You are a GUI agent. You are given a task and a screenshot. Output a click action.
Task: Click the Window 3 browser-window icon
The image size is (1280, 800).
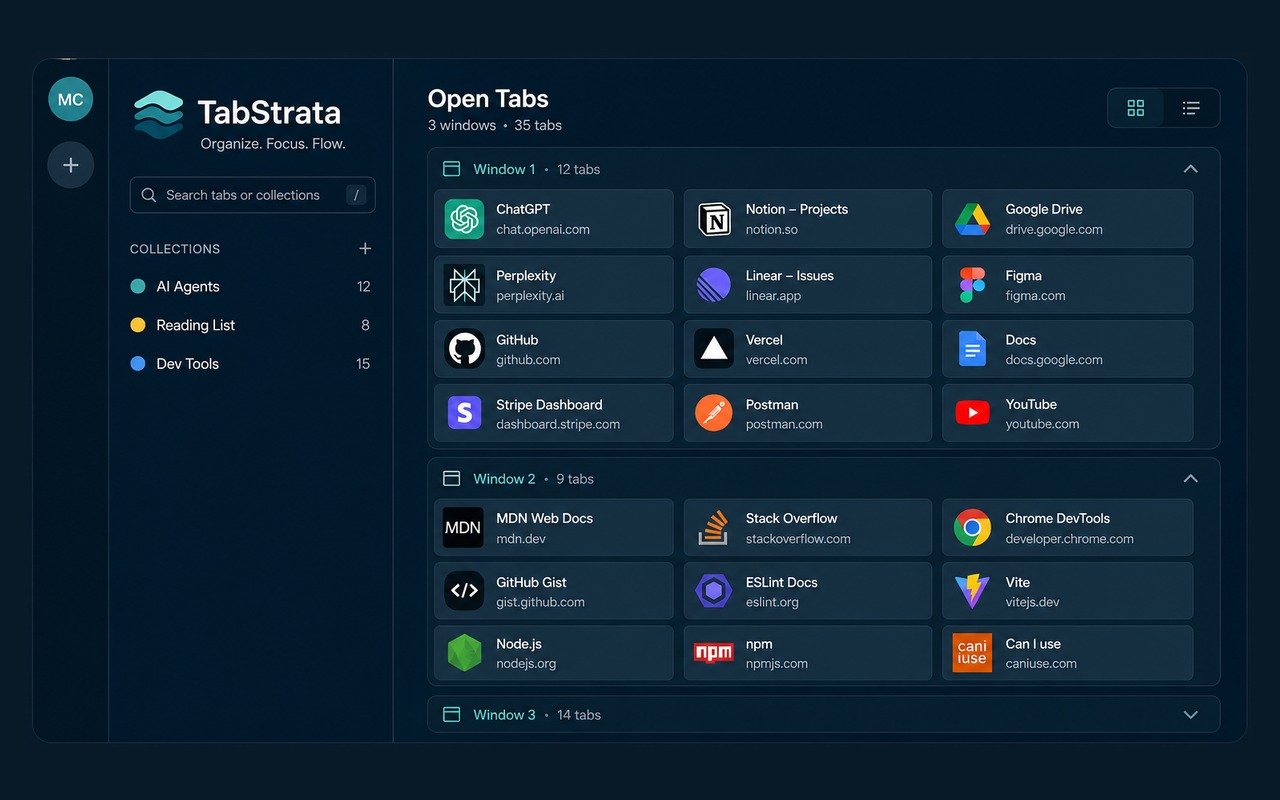[x=451, y=715]
